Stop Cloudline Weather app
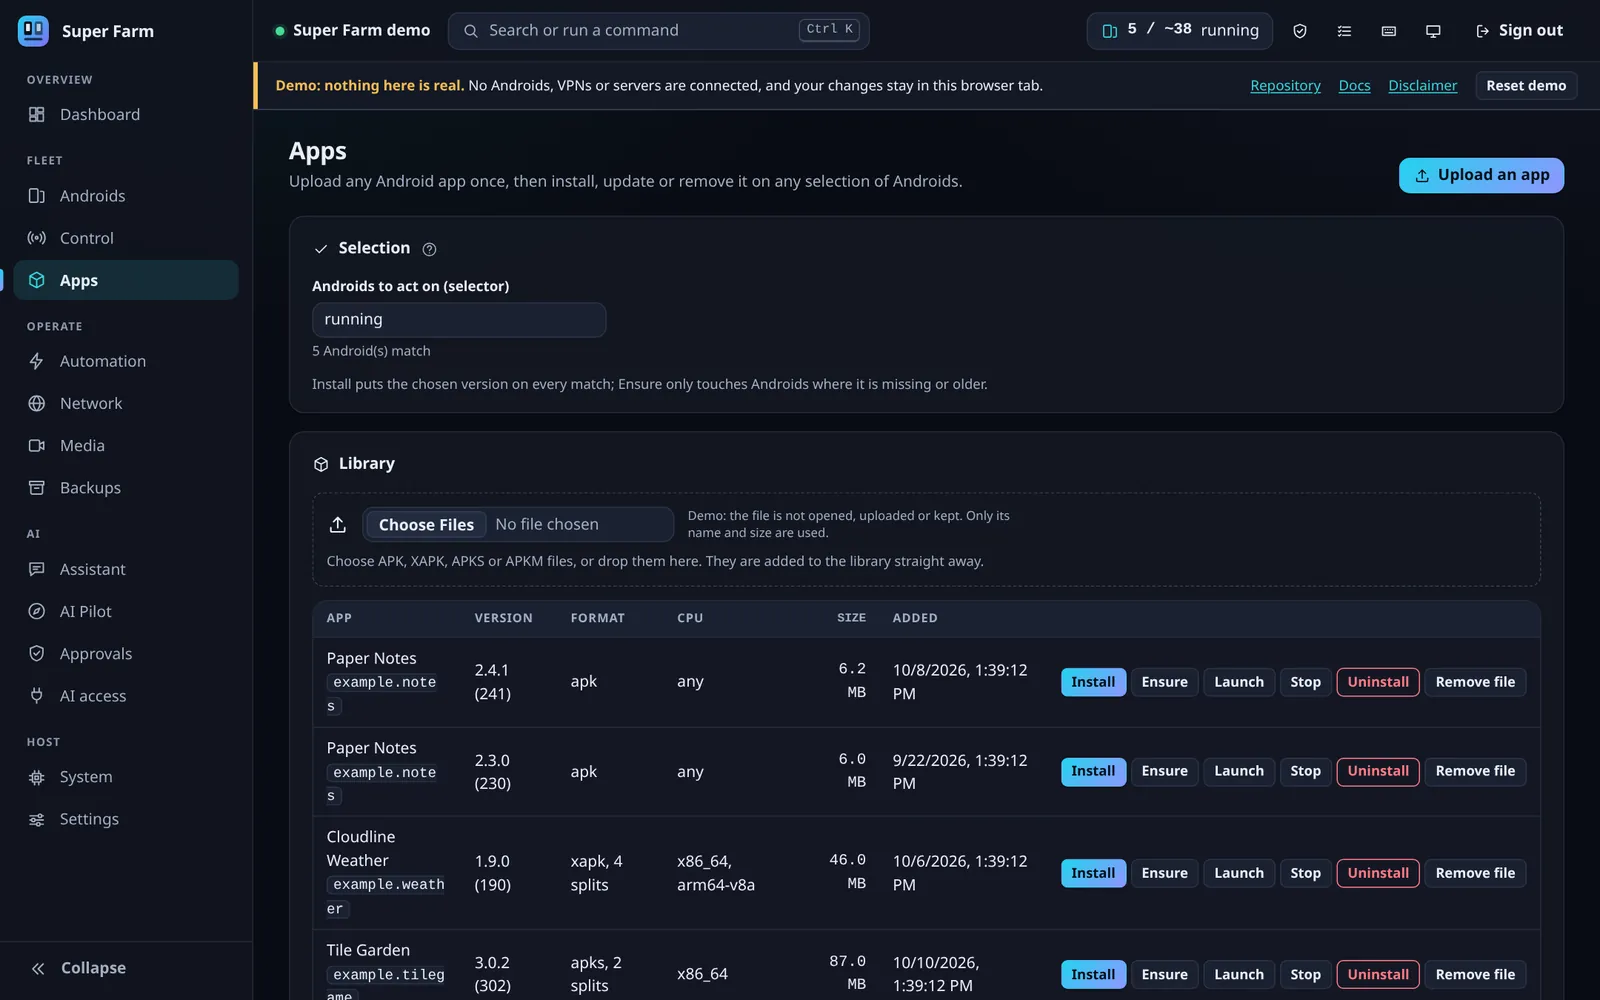This screenshot has width=1600, height=1000. click(1305, 873)
